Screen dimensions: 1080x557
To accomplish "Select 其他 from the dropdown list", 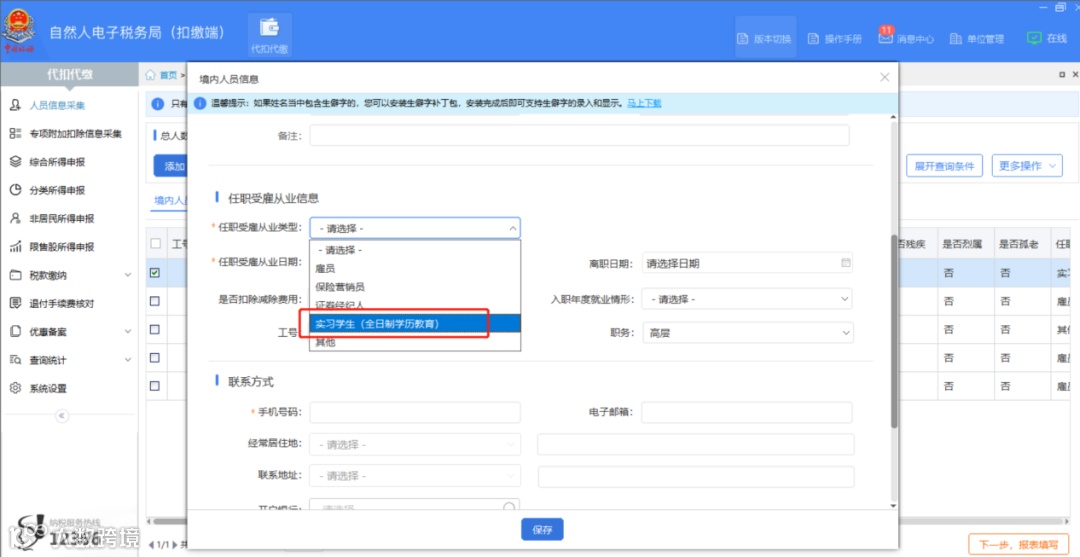I will point(415,341).
